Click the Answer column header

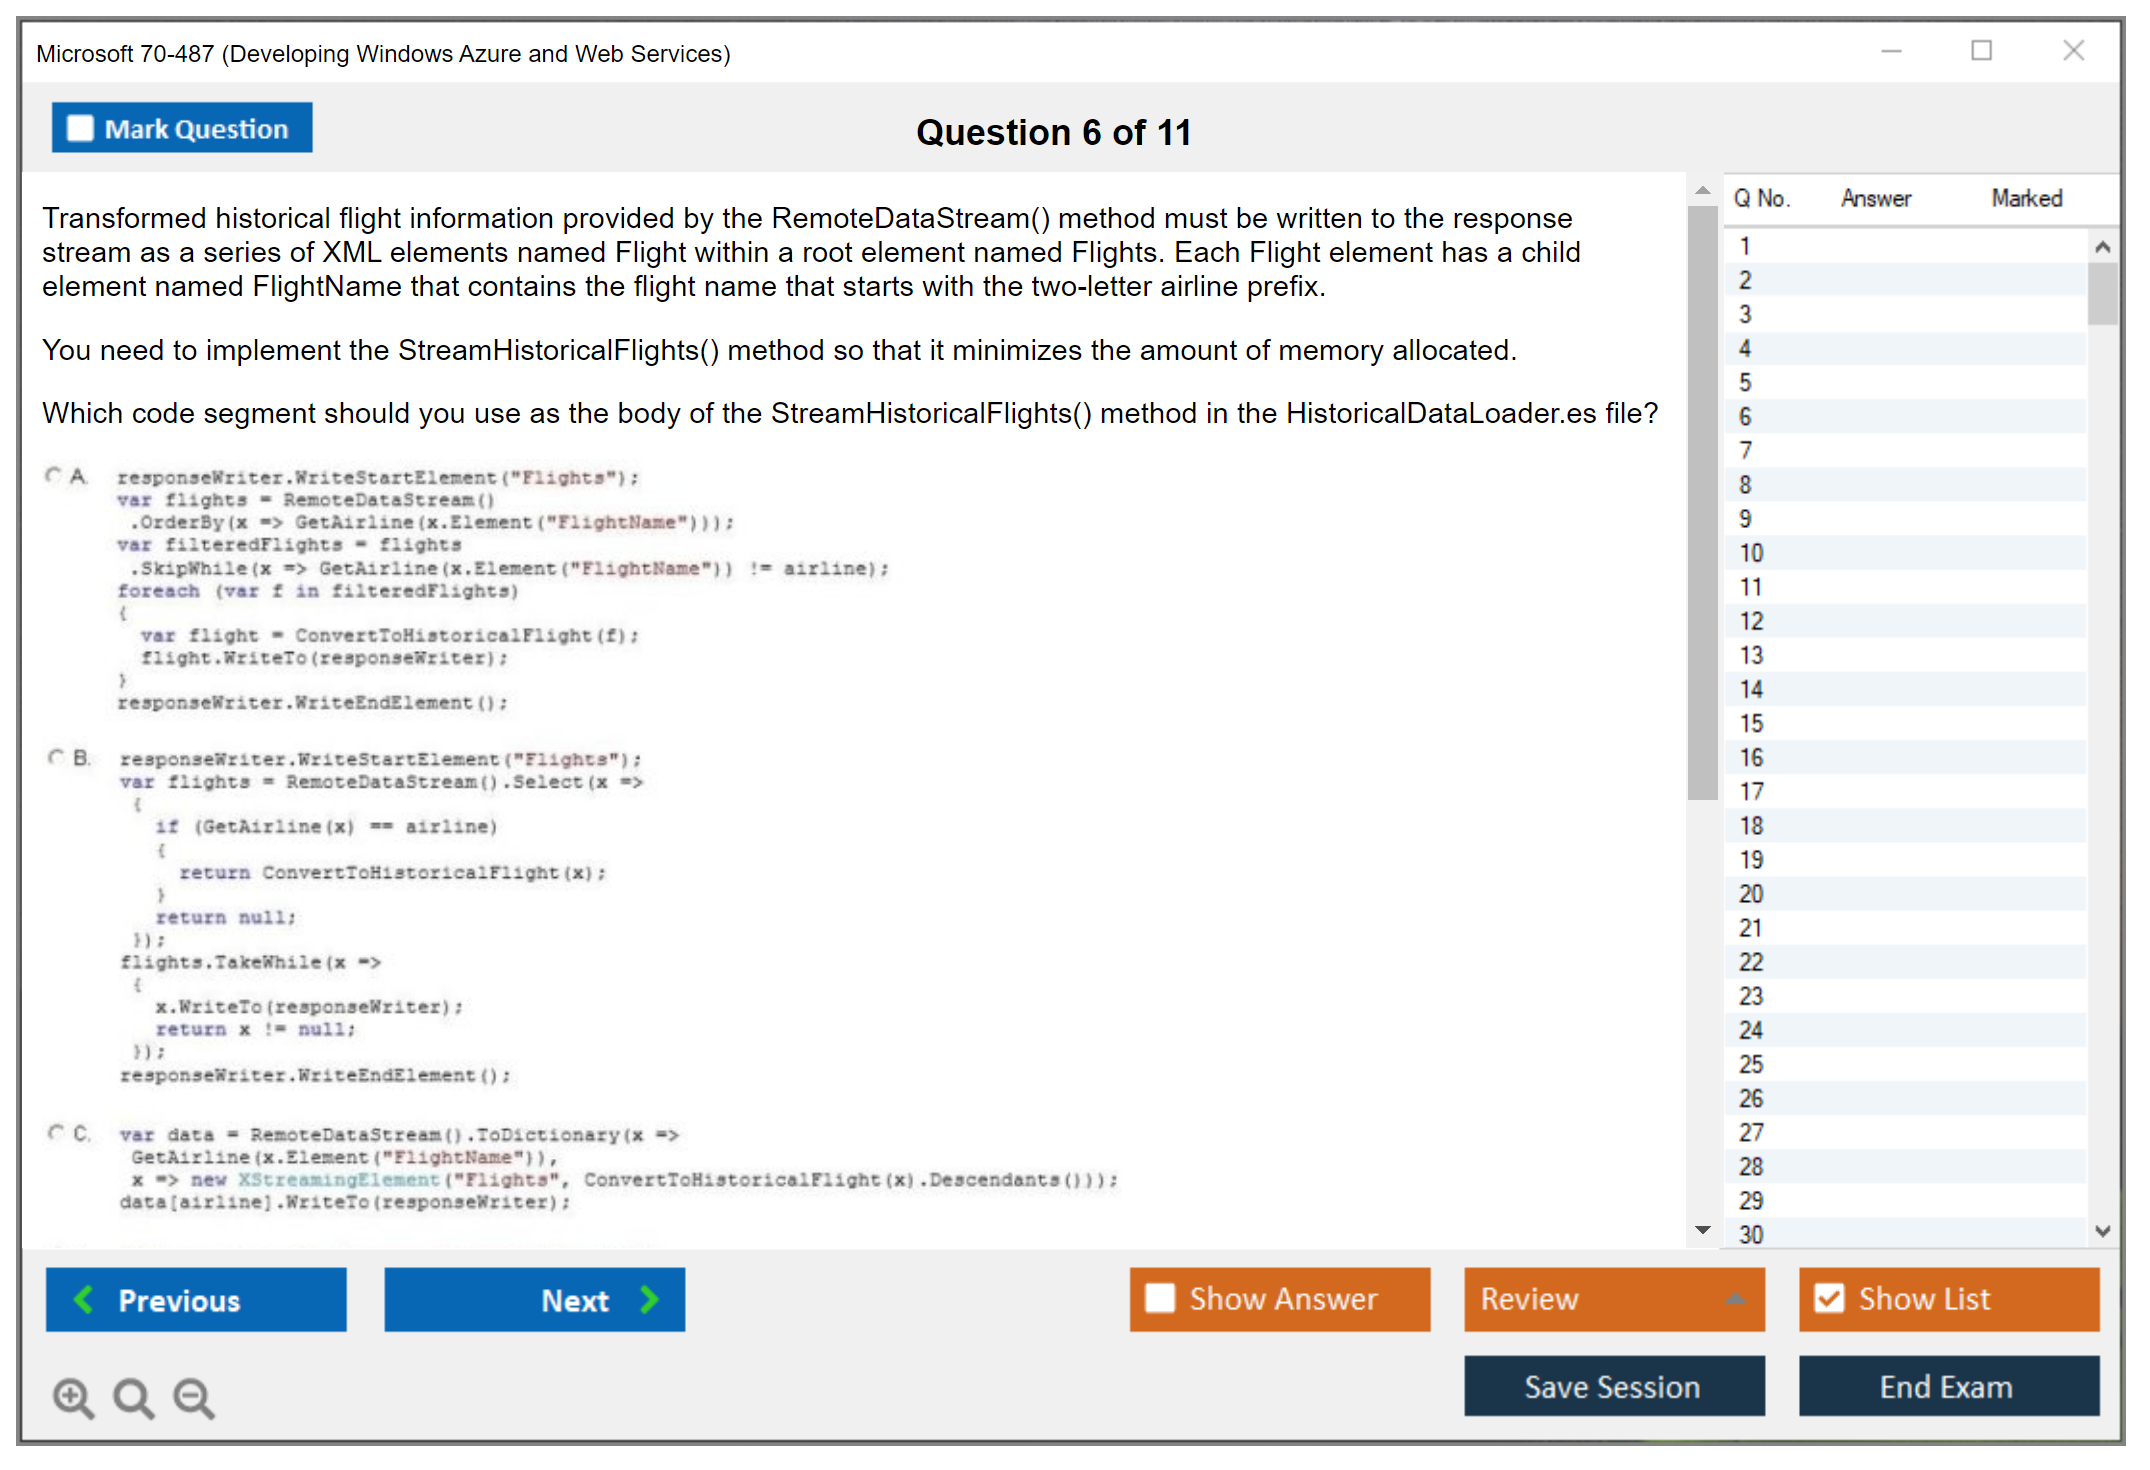click(1875, 198)
